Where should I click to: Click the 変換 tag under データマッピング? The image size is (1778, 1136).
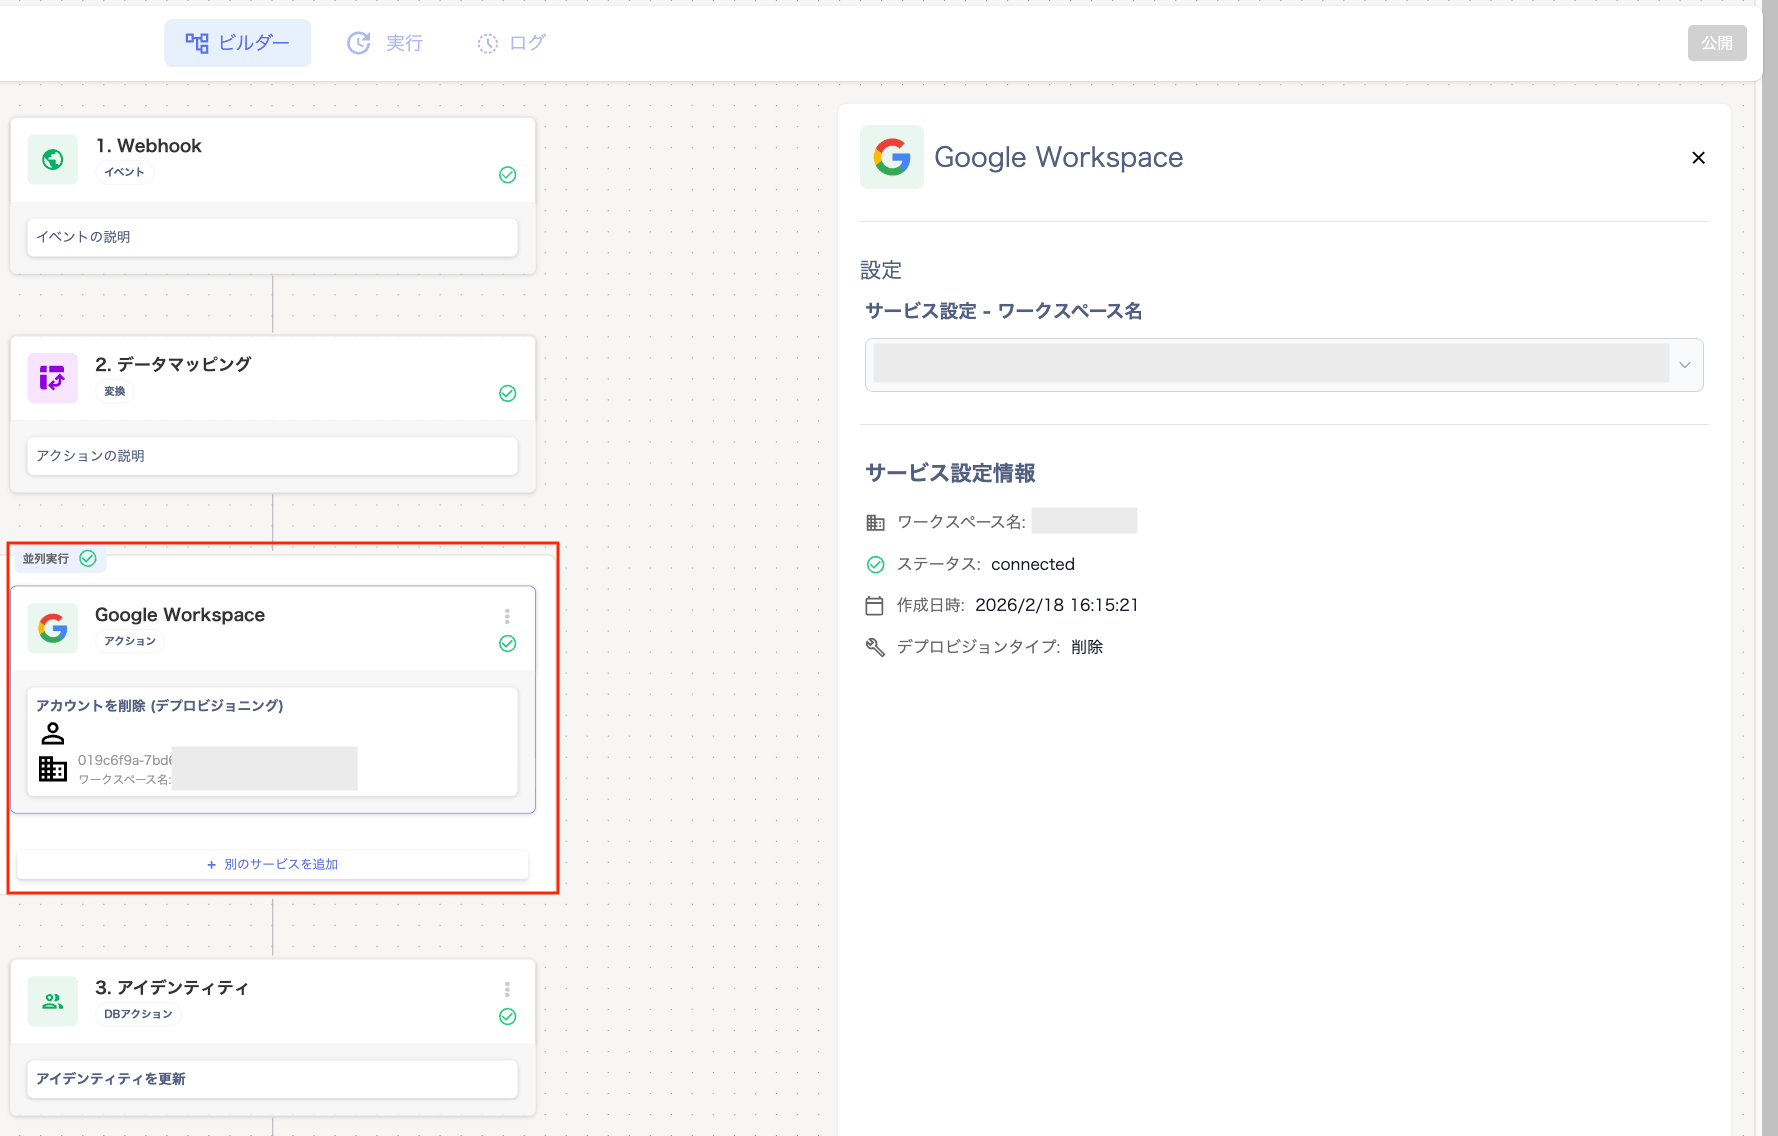[x=115, y=391]
